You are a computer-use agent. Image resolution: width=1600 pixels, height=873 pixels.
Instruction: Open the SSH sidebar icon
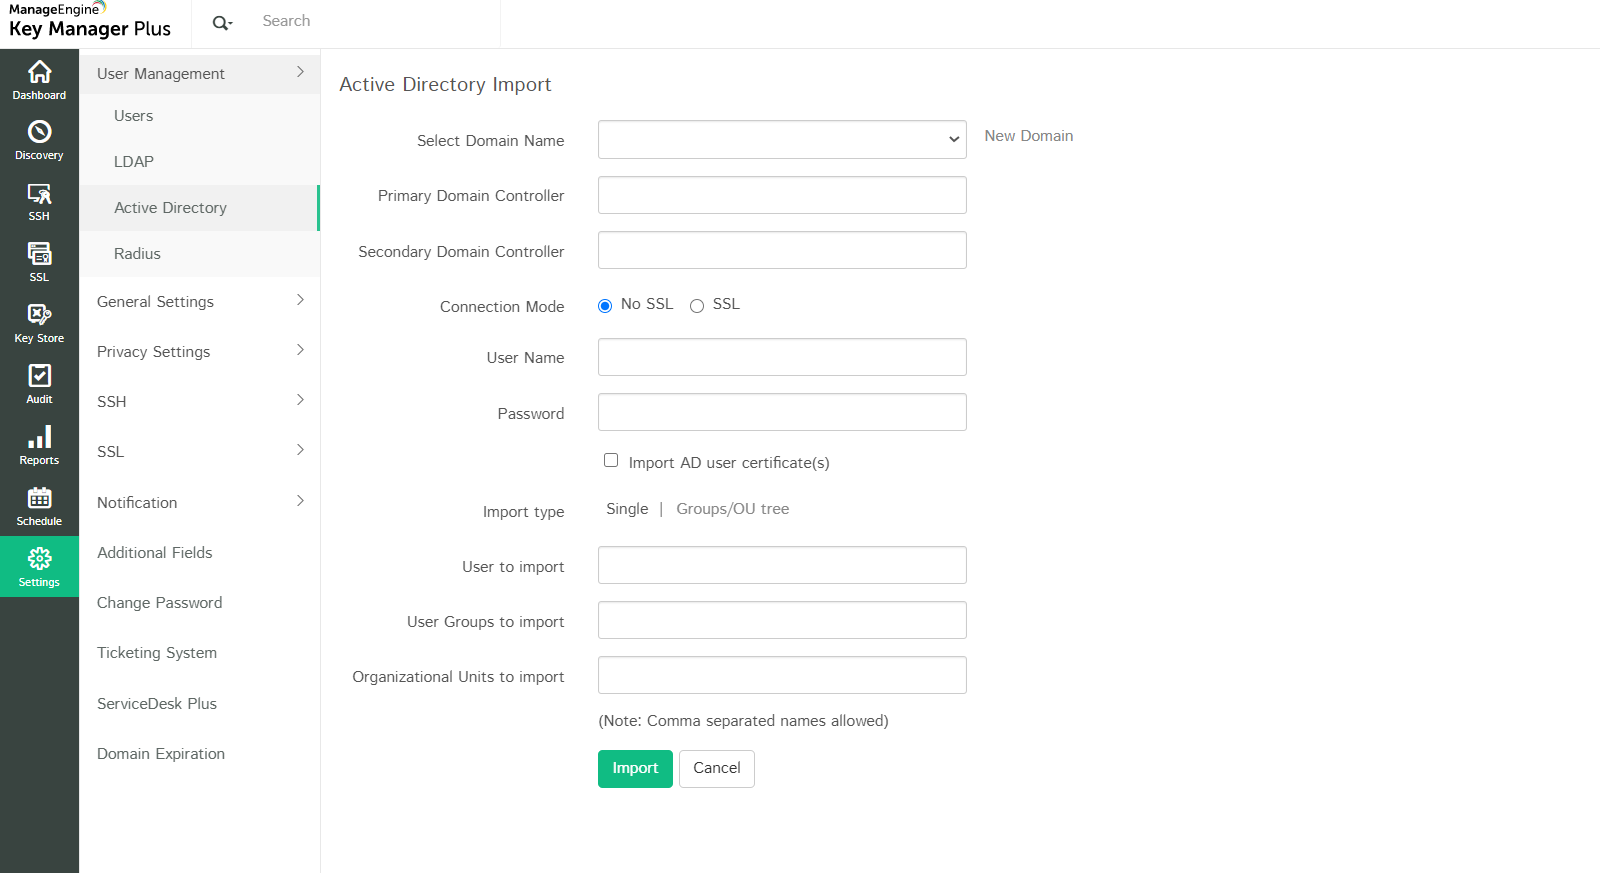[39, 194]
